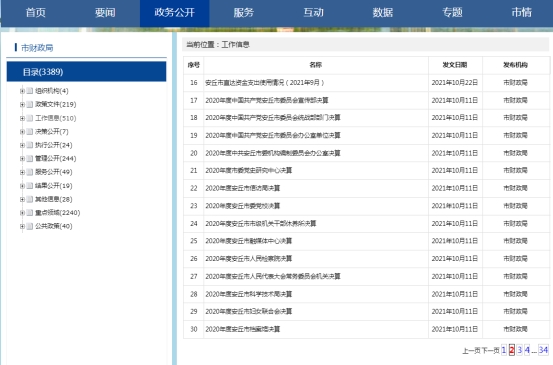Click the 发文日期 column header
Viewport: 553px width, 365px height.
455,65
